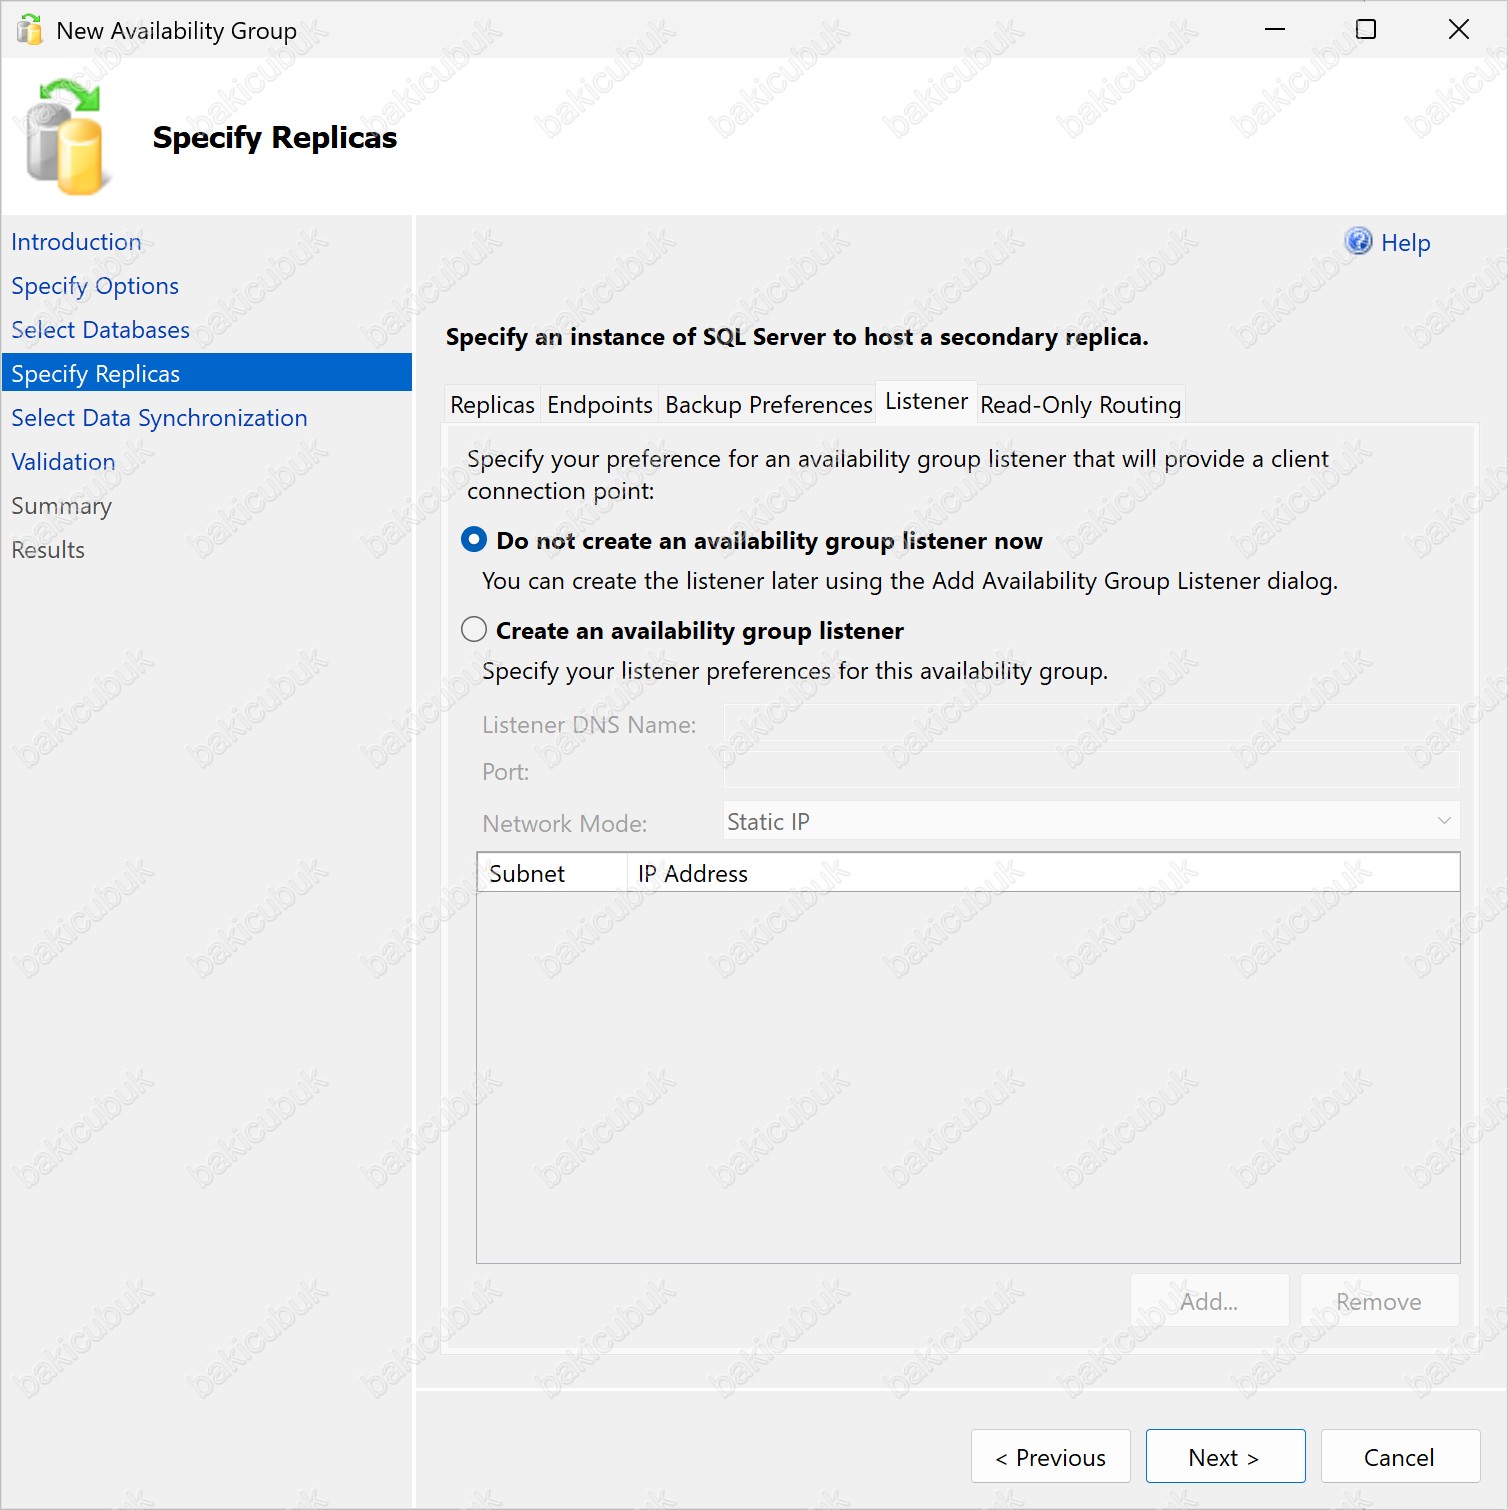Select 'Create an availability group listener' option
Viewport: 1508px width, 1510px height.
[x=474, y=630]
